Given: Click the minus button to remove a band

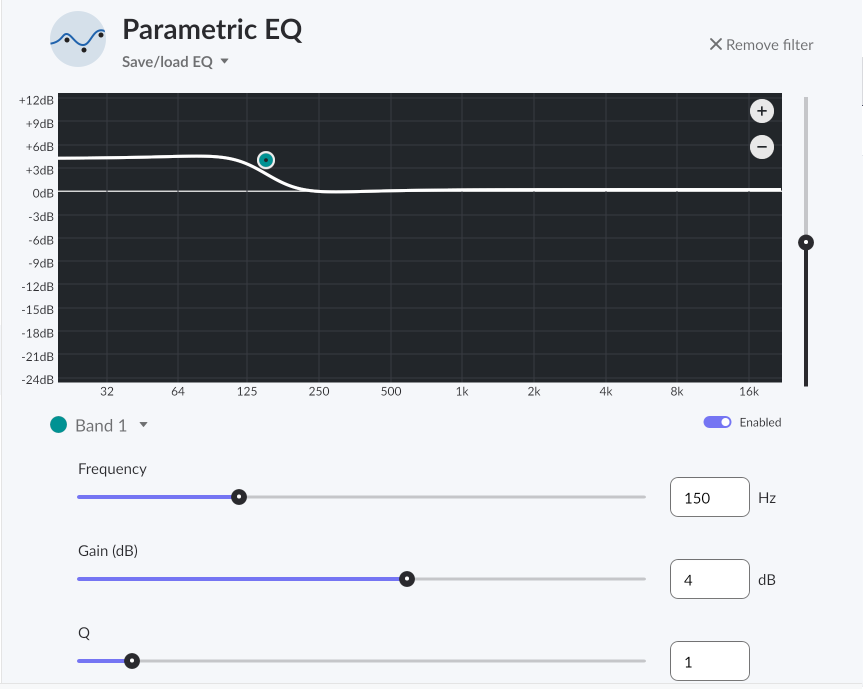Looking at the screenshot, I should coord(762,147).
